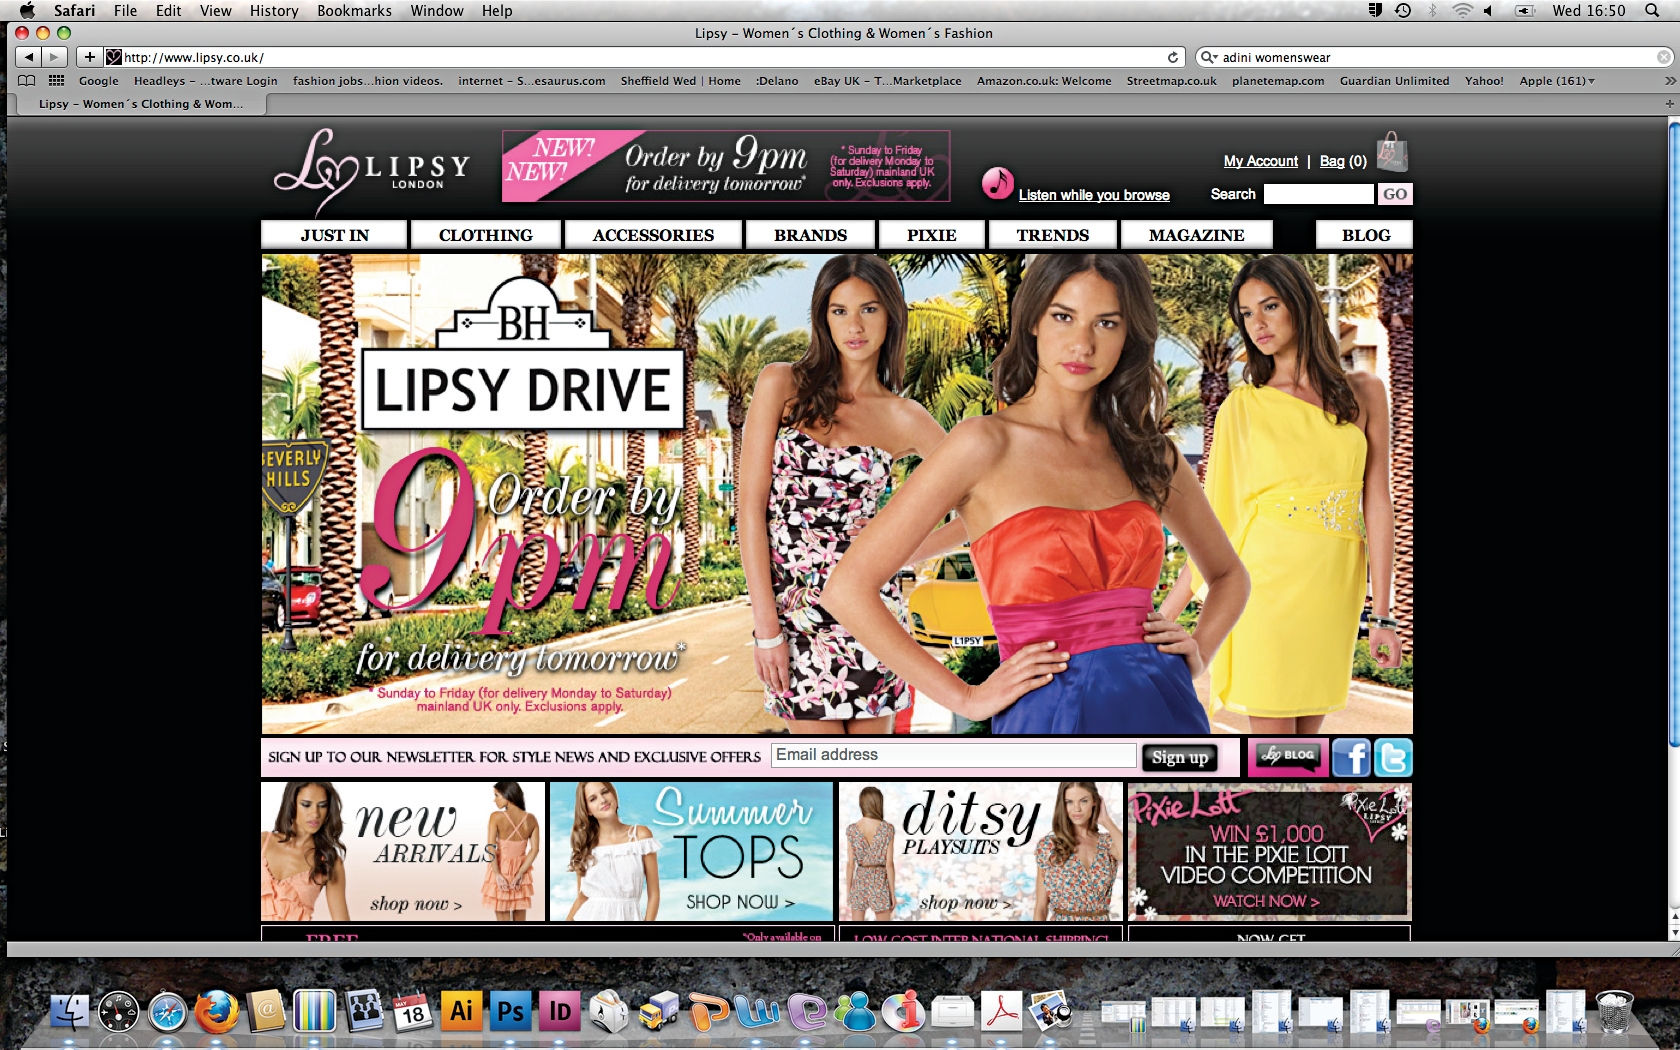Open the MAGAZINE section

(x=1197, y=235)
